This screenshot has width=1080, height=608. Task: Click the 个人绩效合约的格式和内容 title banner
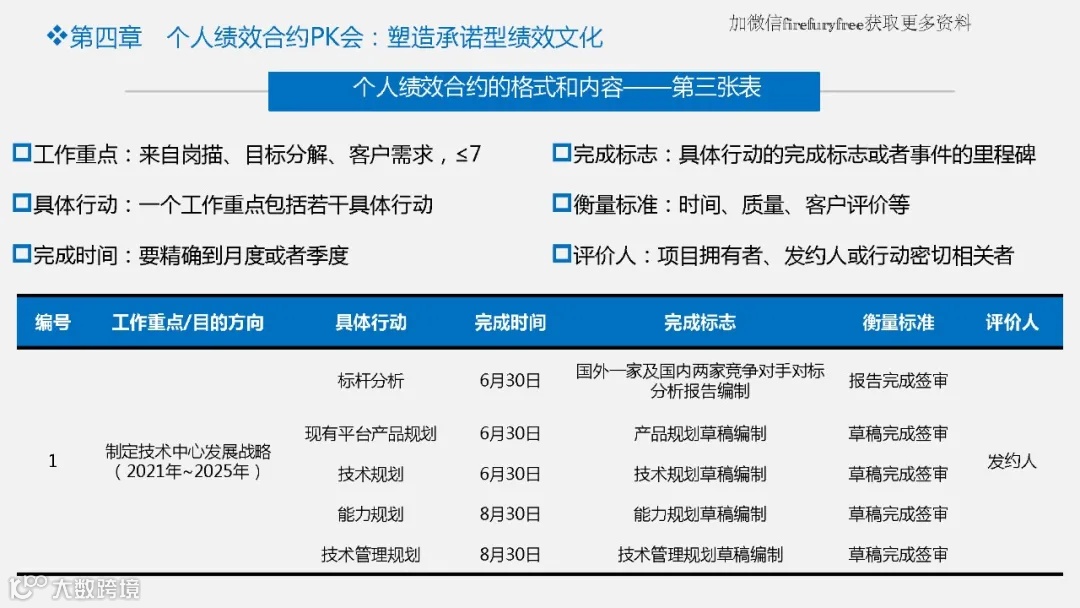pyautogui.click(x=543, y=90)
